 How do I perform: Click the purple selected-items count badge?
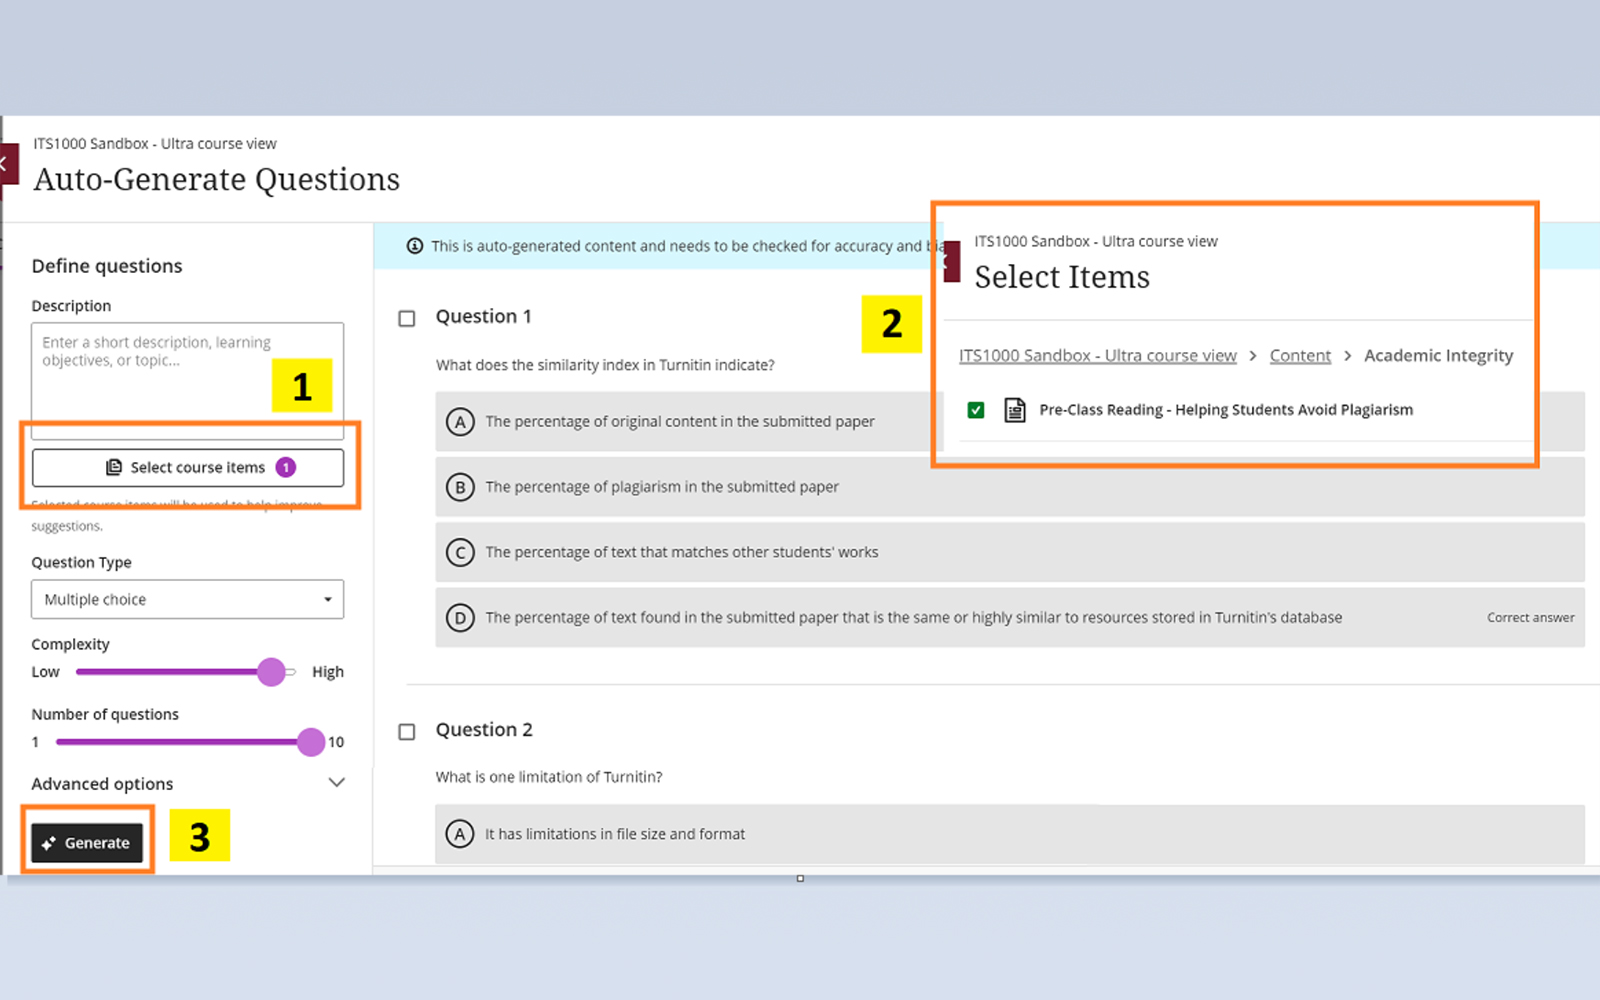pos(286,467)
